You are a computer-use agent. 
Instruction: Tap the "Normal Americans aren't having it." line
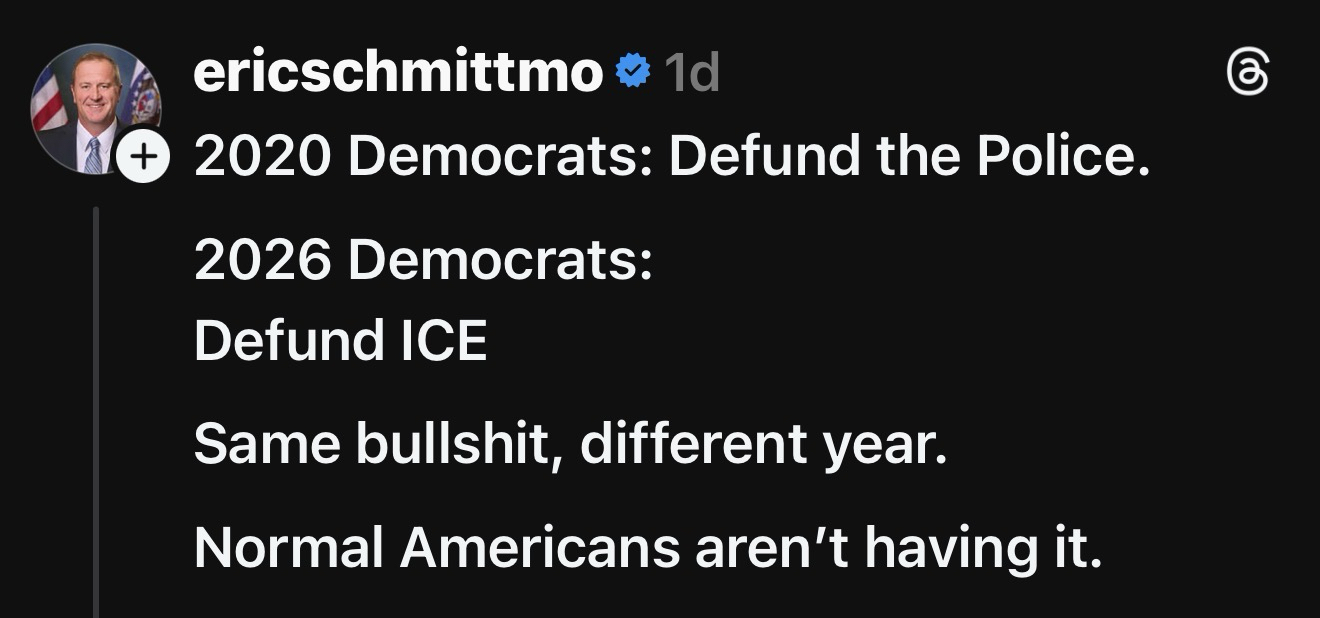tap(647, 546)
